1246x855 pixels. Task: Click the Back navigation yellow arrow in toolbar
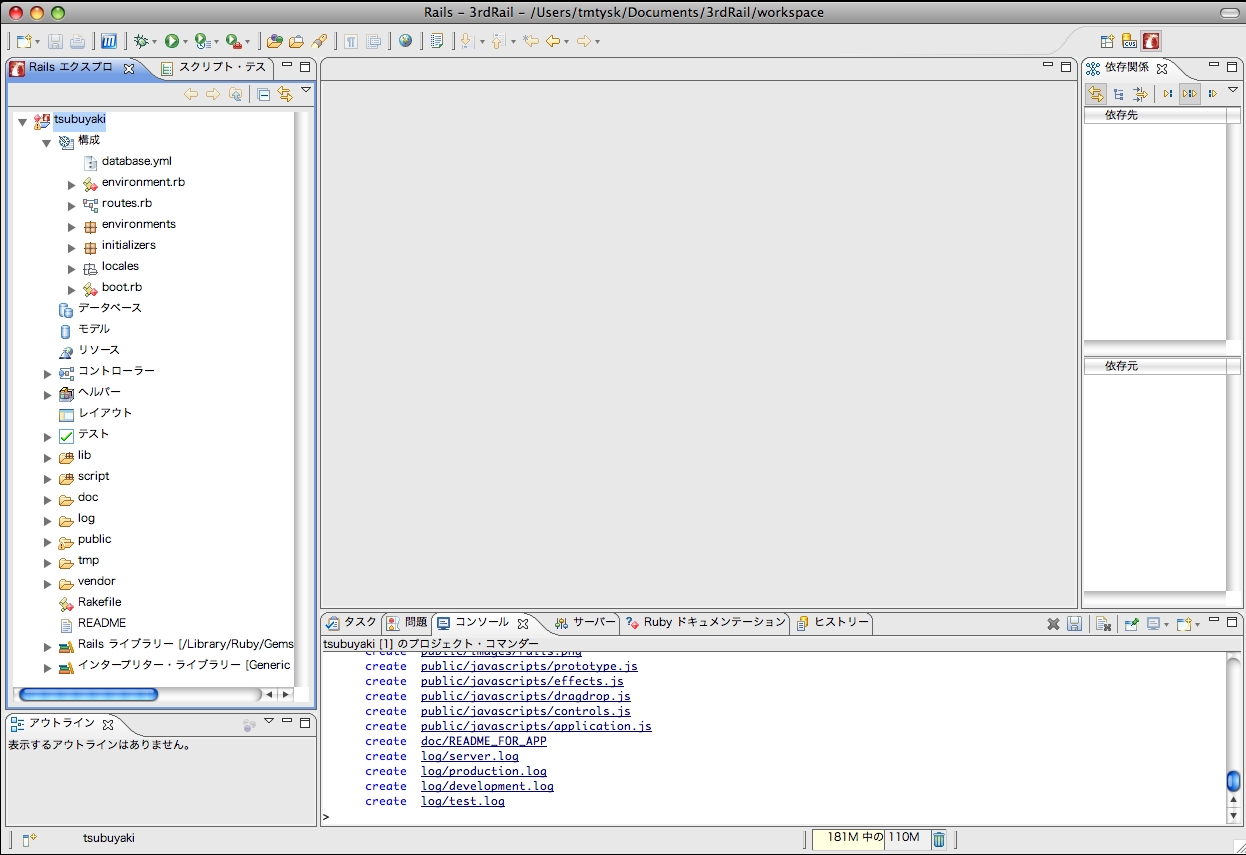(553, 41)
